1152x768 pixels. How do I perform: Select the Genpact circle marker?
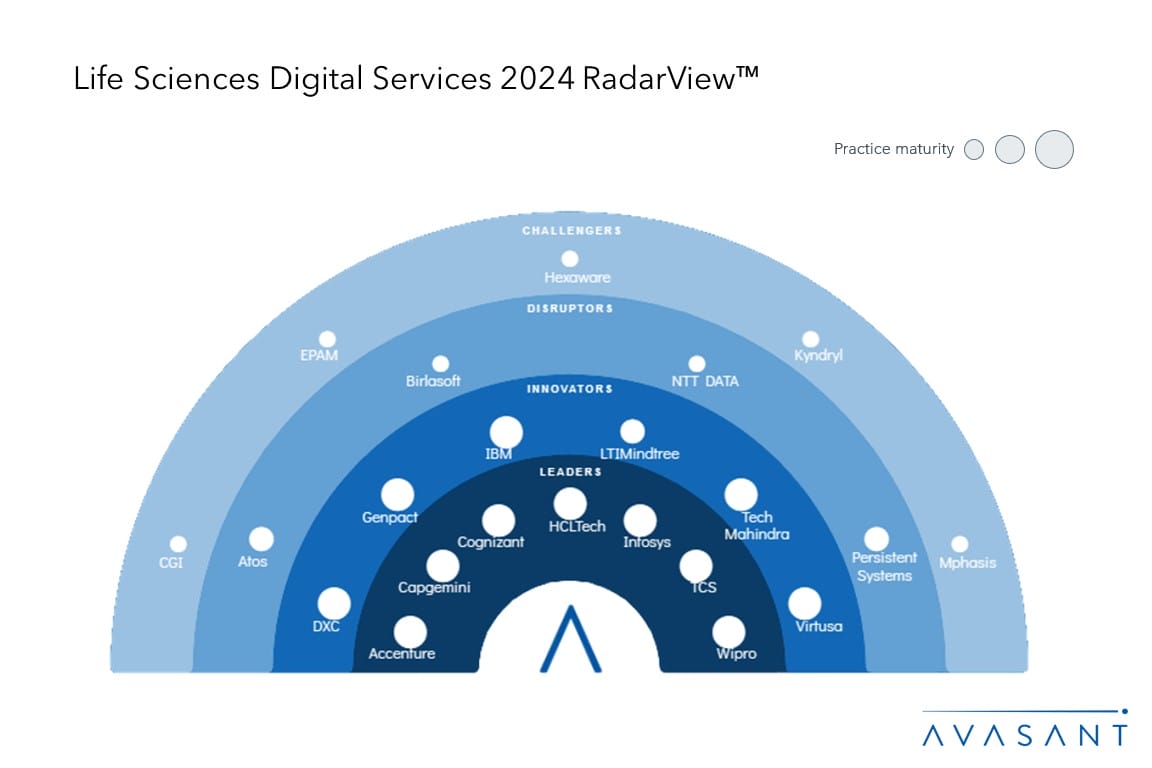(397, 494)
